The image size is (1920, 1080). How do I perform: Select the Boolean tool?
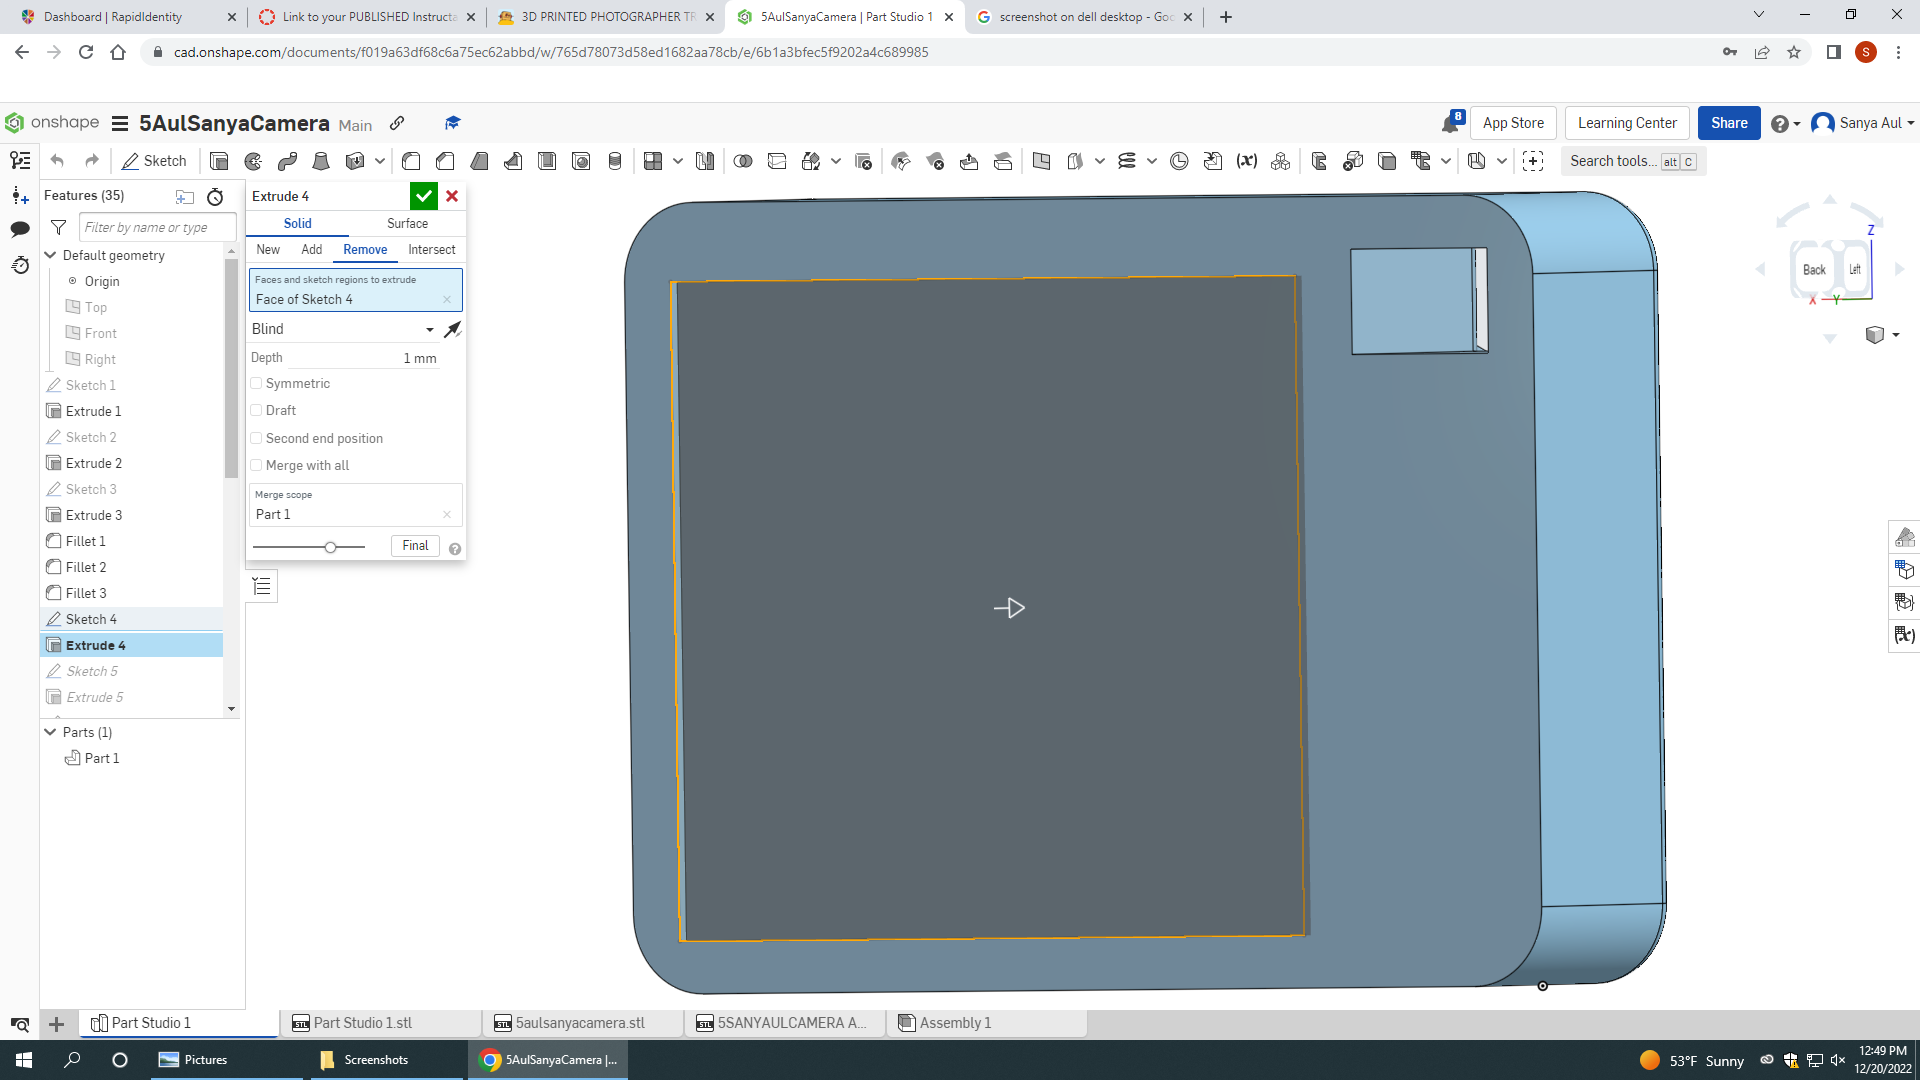click(743, 161)
